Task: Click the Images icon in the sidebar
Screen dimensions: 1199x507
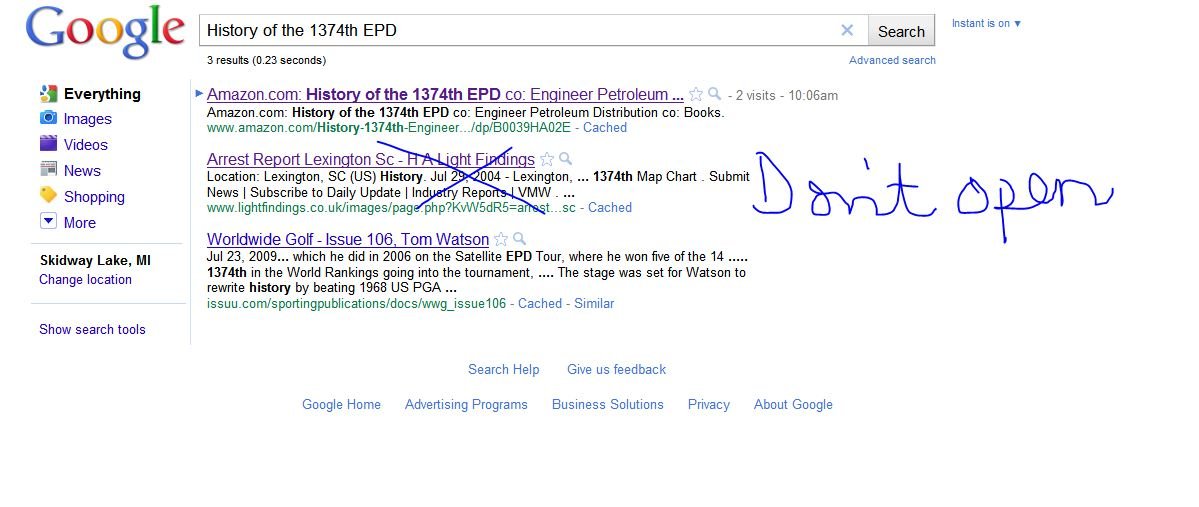Action: click(x=48, y=118)
